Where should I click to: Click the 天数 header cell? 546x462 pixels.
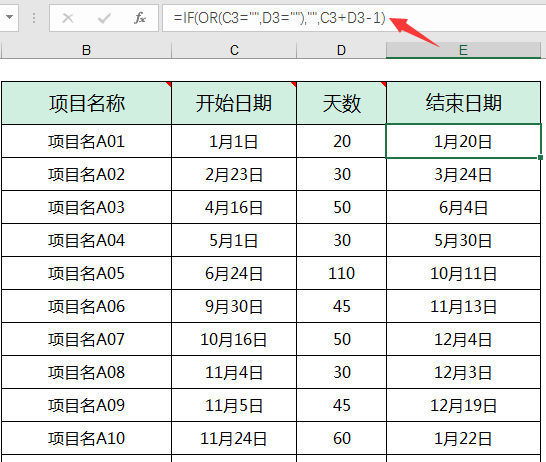click(341, 103)
